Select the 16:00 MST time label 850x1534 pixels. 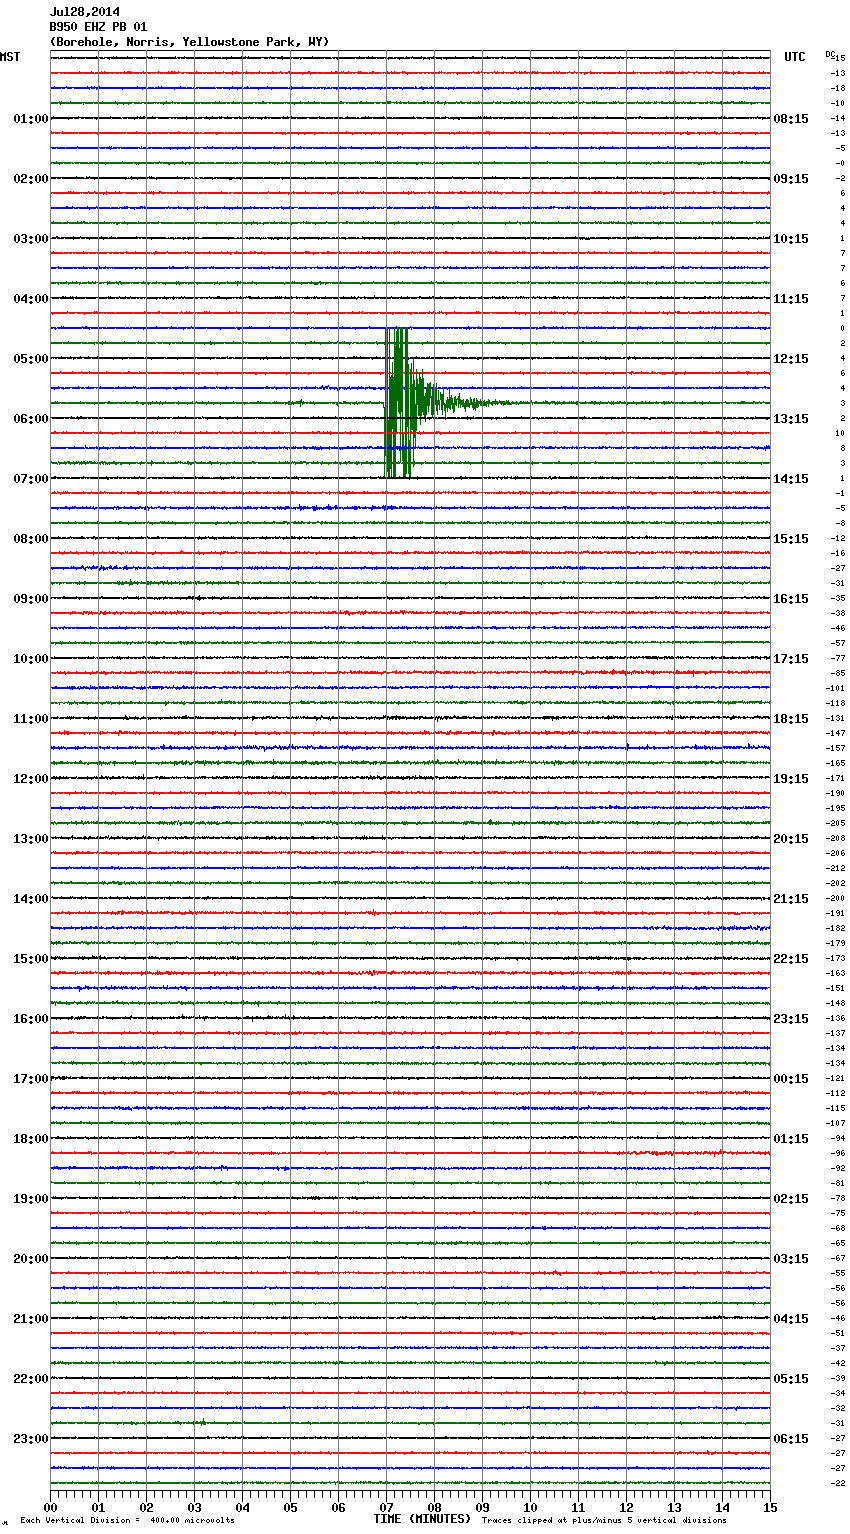(x=30, y=1019)
